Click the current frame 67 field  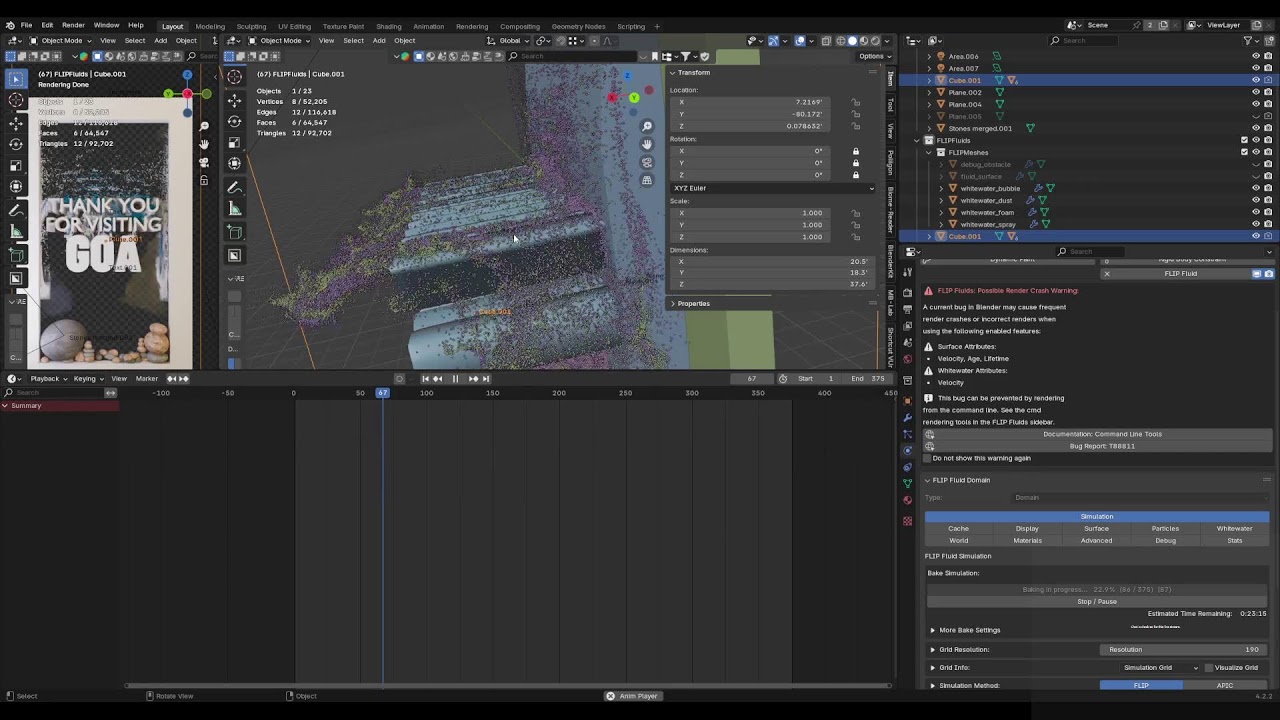(752, 378)
